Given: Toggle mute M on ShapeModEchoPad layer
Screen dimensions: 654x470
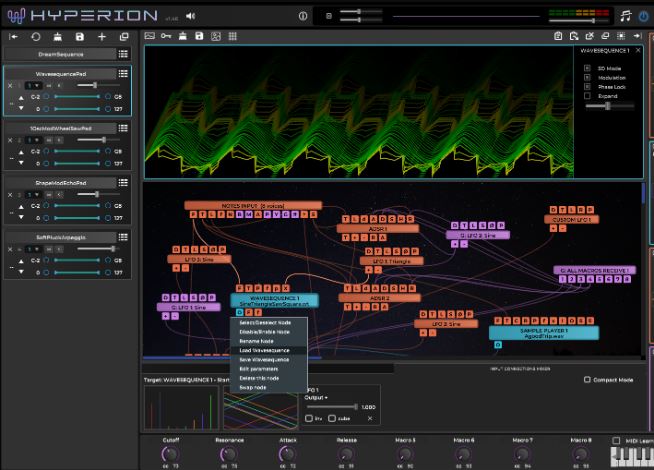Looking at the screenshot, I should coord(49,195).
